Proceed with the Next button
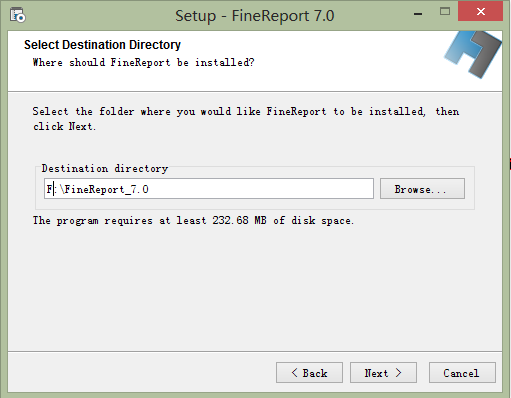Screen dimensions: 511x398 pos(383,373)
